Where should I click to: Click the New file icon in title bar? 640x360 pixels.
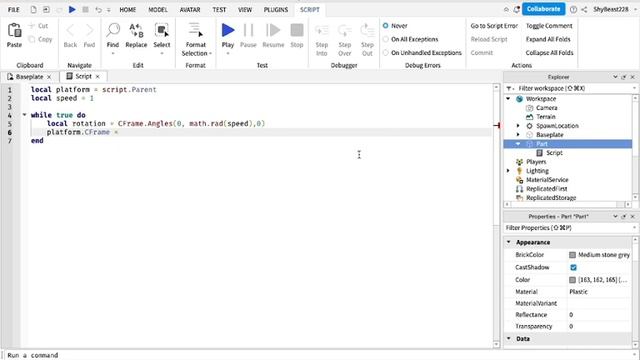(33, 9)
